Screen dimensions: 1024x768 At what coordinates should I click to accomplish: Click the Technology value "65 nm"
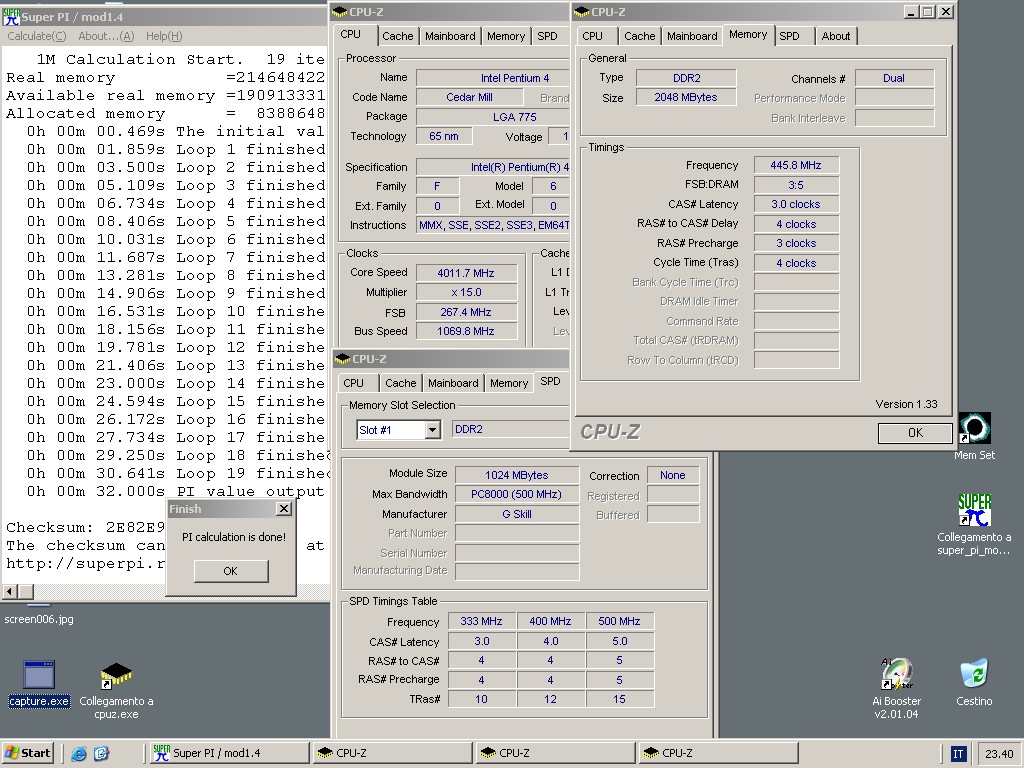[444, 136]
